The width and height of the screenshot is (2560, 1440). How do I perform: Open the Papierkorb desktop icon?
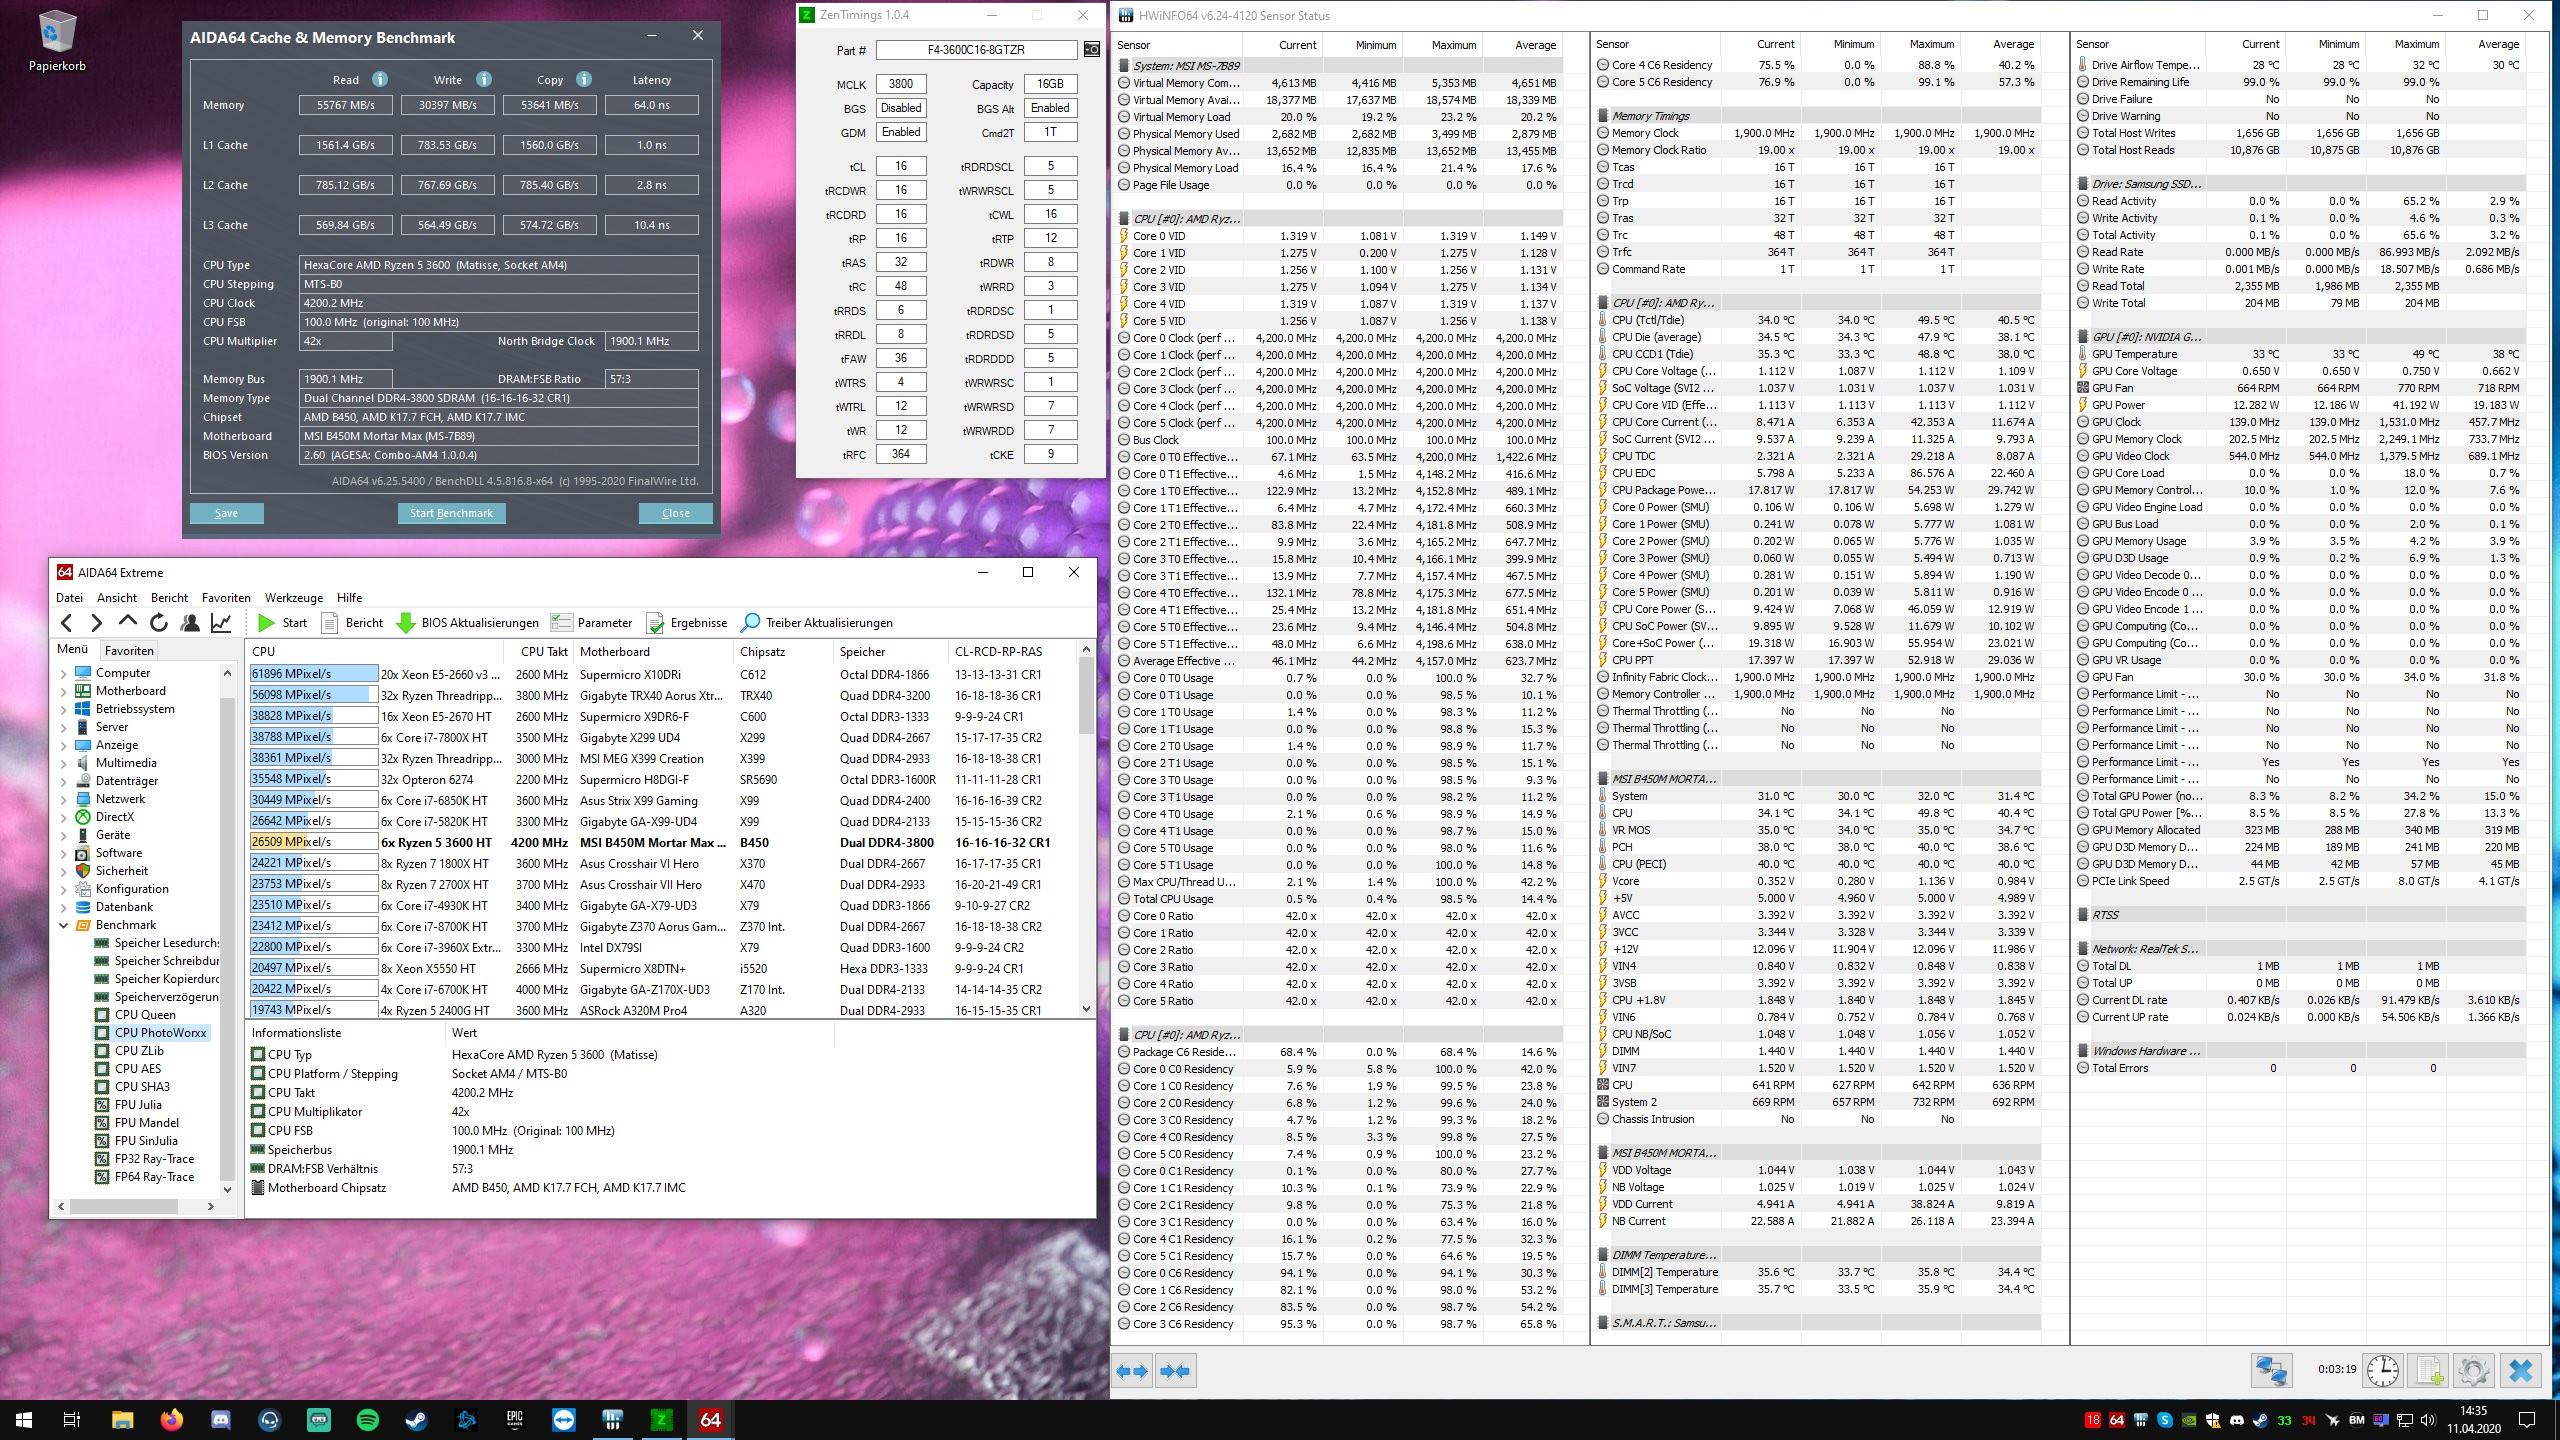pyautogui.click(x=57, y=42)
